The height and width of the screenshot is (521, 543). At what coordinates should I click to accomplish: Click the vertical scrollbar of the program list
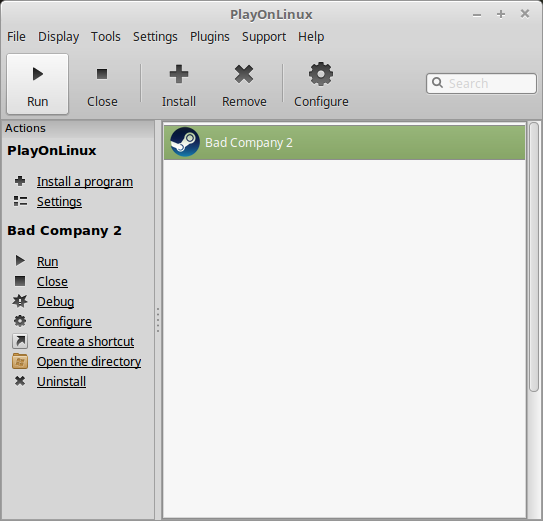coord(534,257)
